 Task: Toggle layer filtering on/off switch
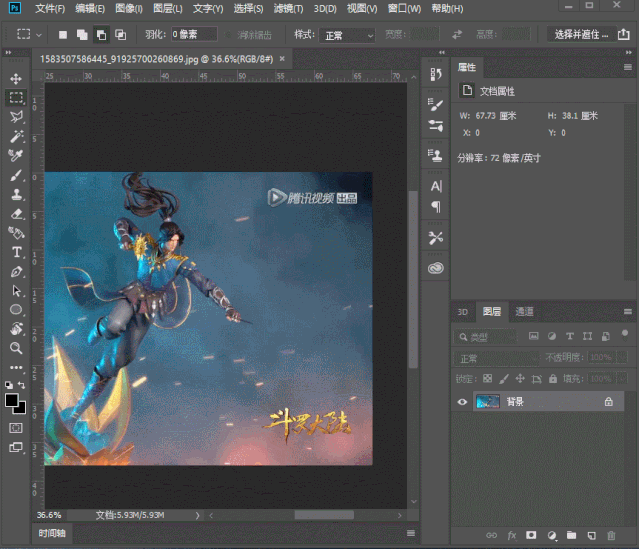click(x=625, y=335)
